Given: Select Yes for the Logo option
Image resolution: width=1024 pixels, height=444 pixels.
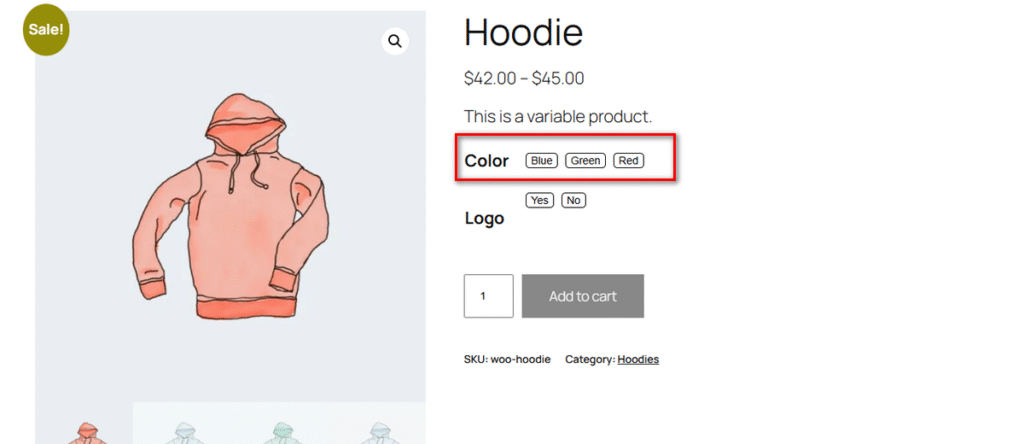Looking at the screenshot, I should tap(540, 201).
